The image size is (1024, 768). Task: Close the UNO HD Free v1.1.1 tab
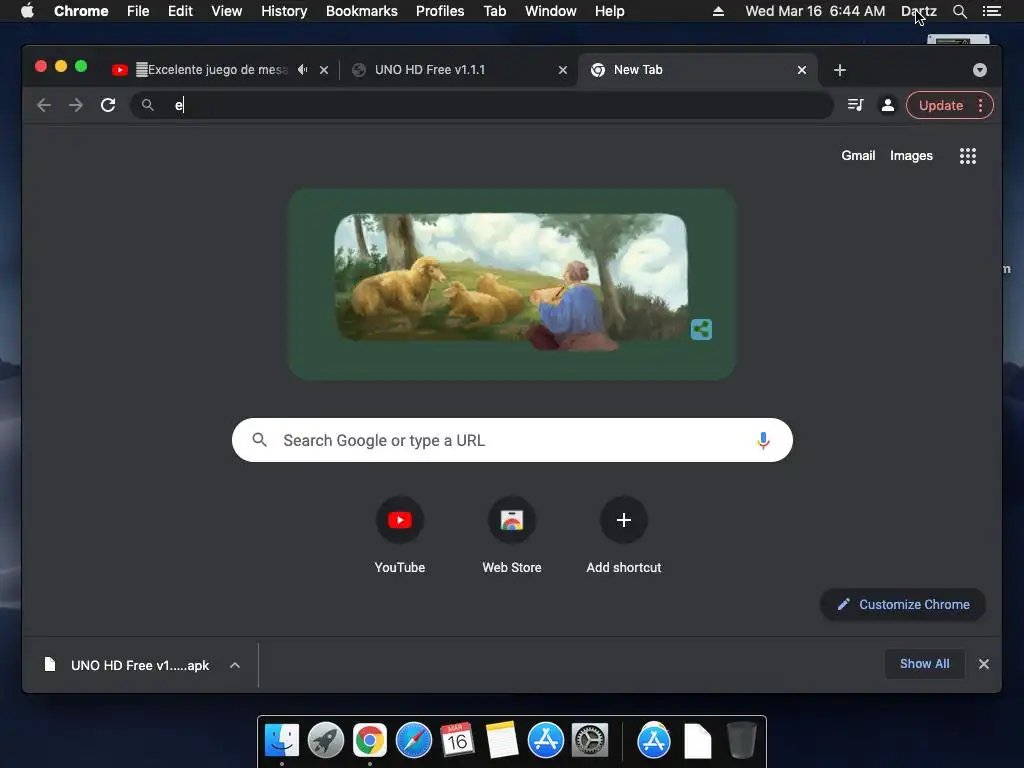(x=562, y=70)
